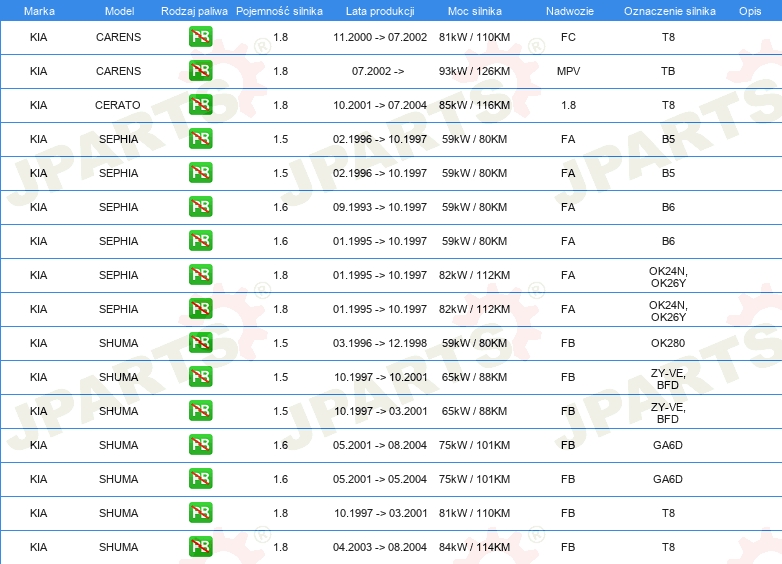Select the '10.1997 -> 10.2001' cell
The height and width of the screenshot is (564, 782).
pos(381,377)
